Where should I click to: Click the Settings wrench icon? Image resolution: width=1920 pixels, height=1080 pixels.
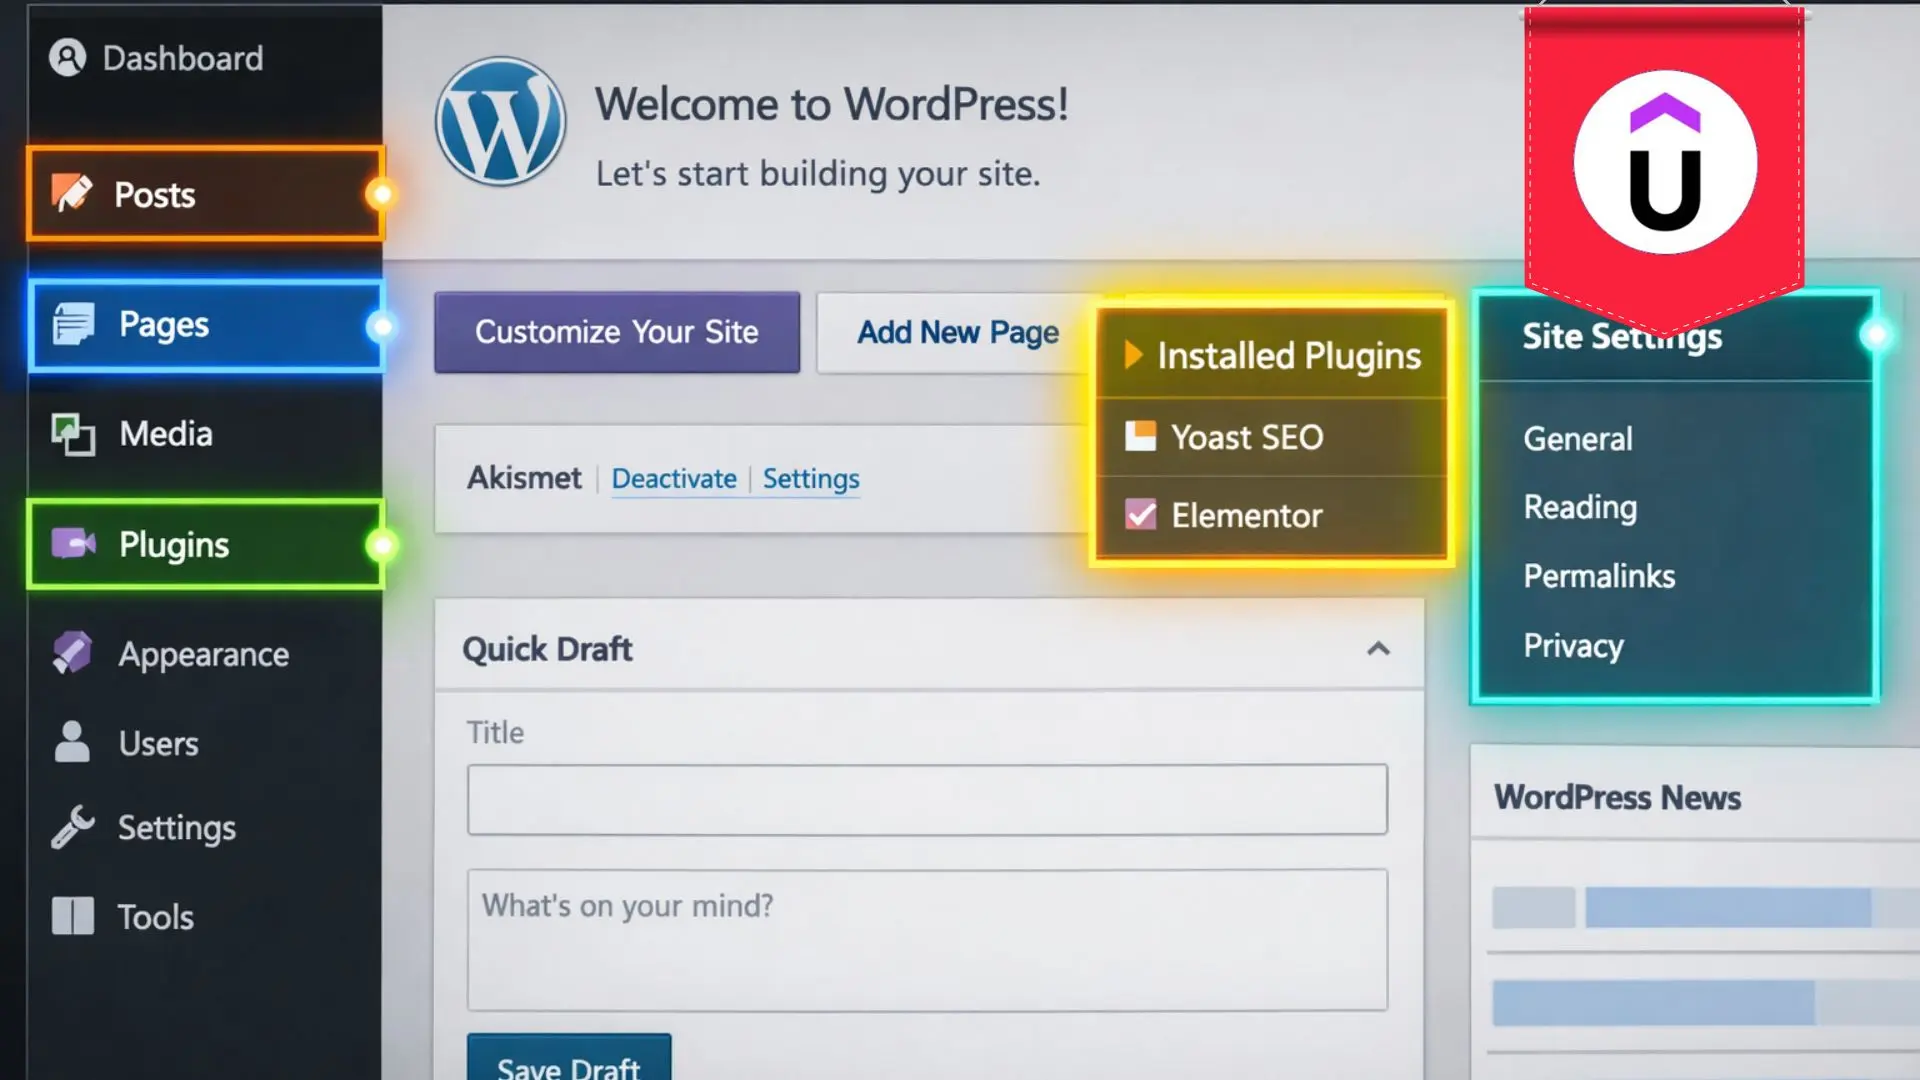click(71, 827)
